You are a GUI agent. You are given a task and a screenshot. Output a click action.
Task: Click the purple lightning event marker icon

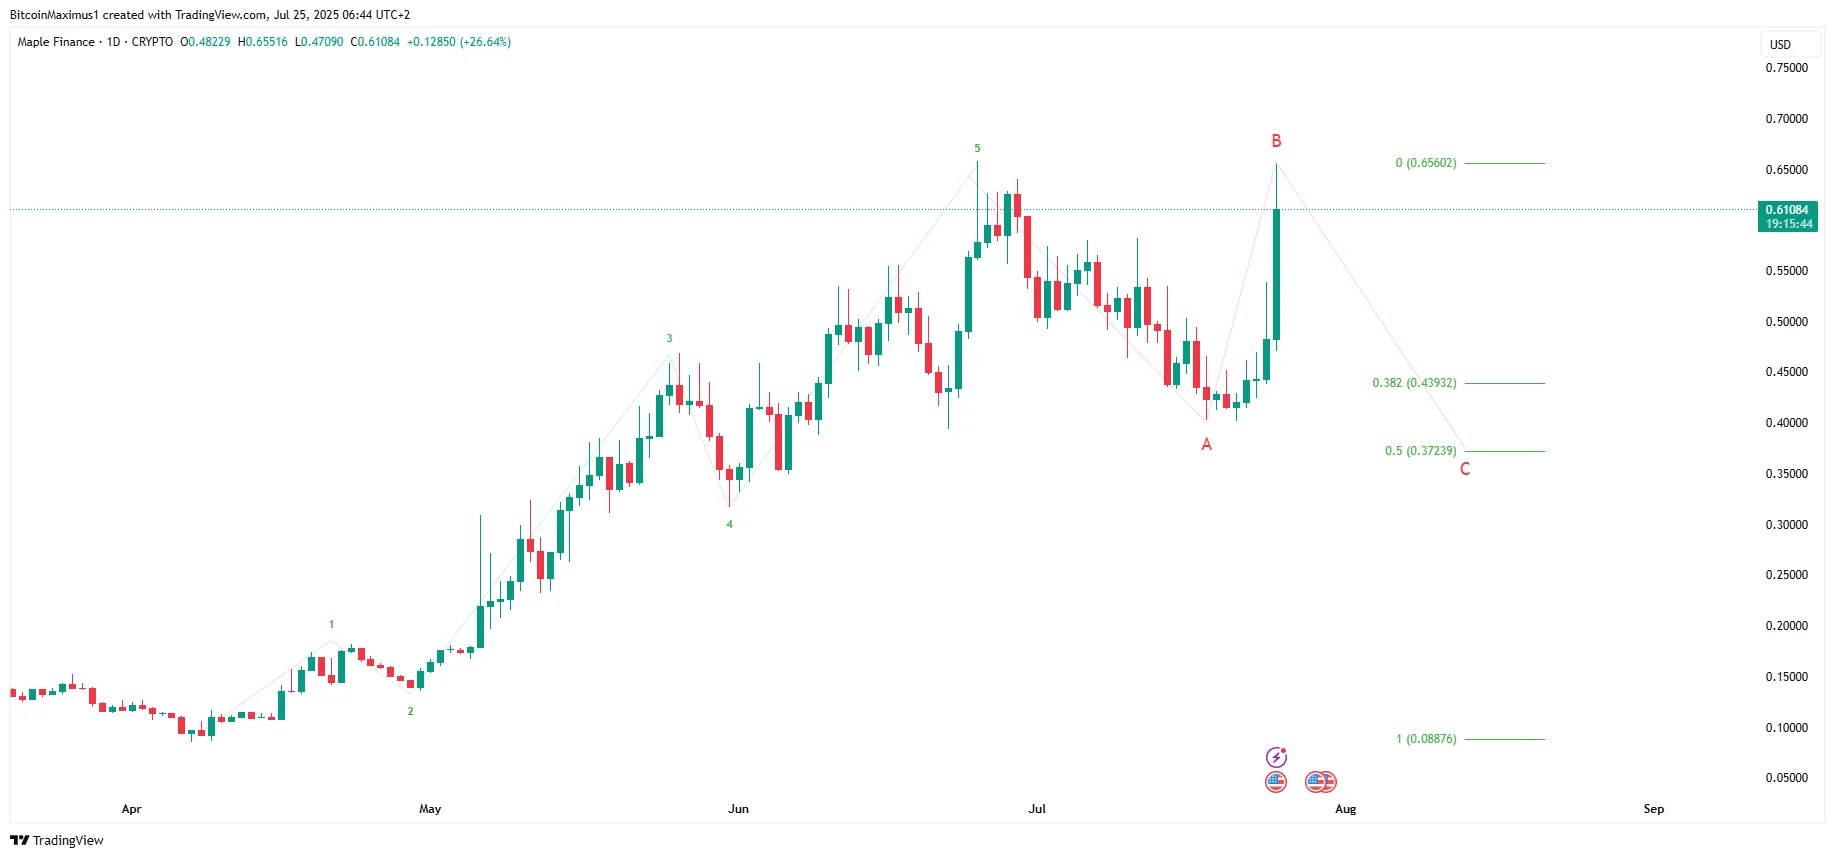click(x=1277, y=756)
